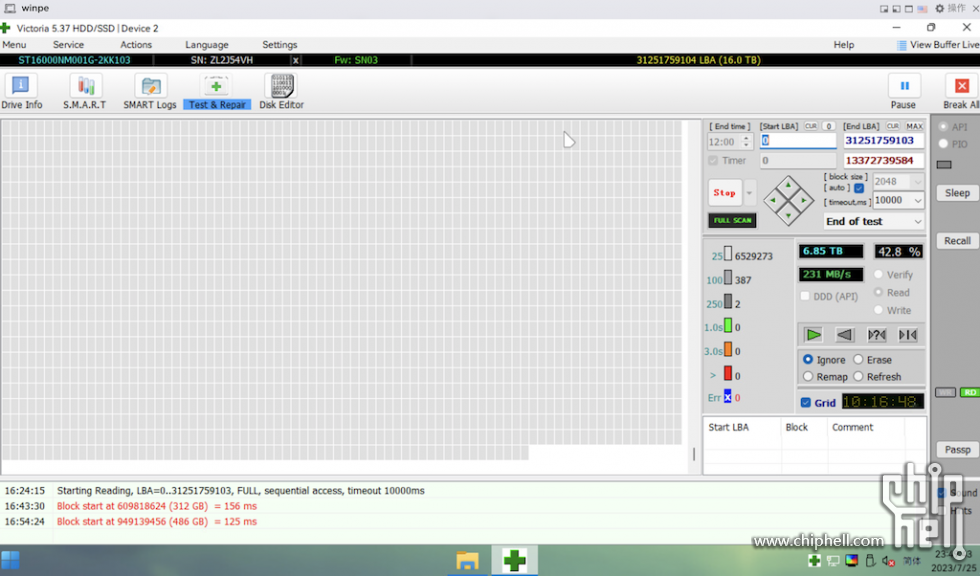980x576 pixels.
Task: Switch to Test & Repair view
Action: 217,92
